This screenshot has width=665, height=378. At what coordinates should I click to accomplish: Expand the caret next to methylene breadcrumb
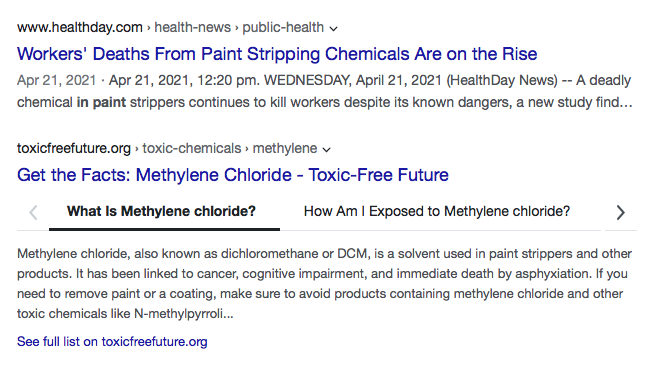pyautogui.click(x=327, y=150)
